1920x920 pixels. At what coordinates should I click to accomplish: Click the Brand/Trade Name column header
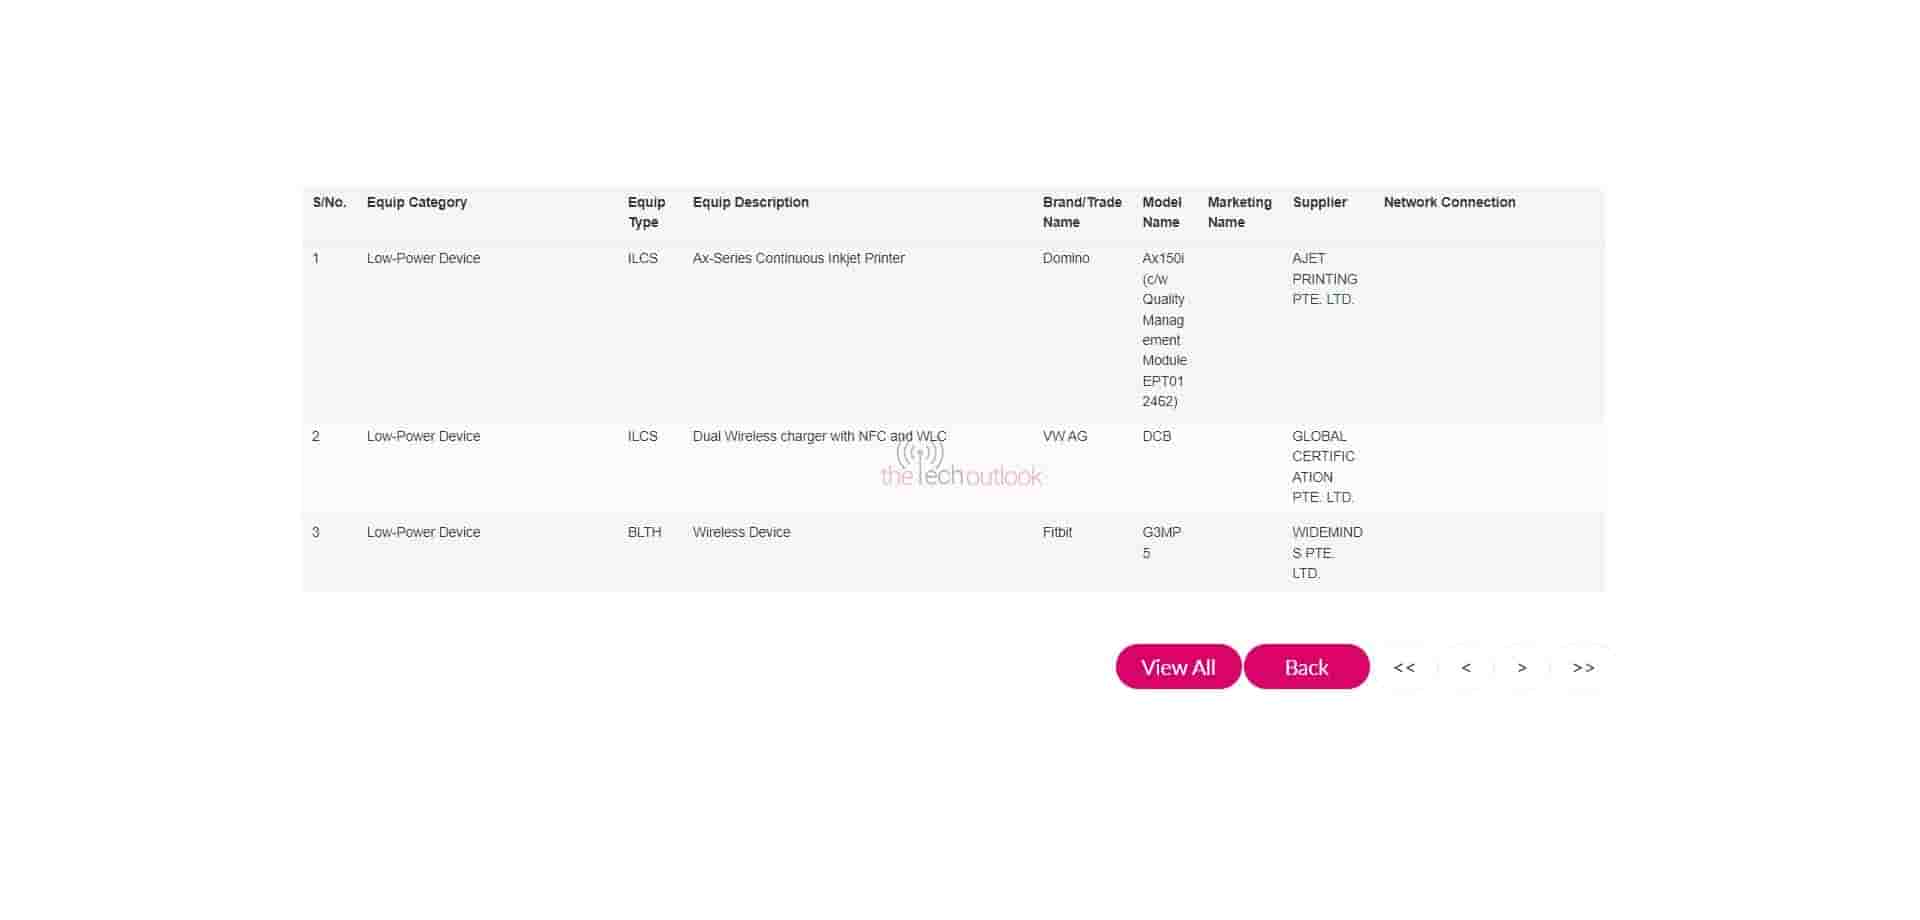[x=1081, y=212]
